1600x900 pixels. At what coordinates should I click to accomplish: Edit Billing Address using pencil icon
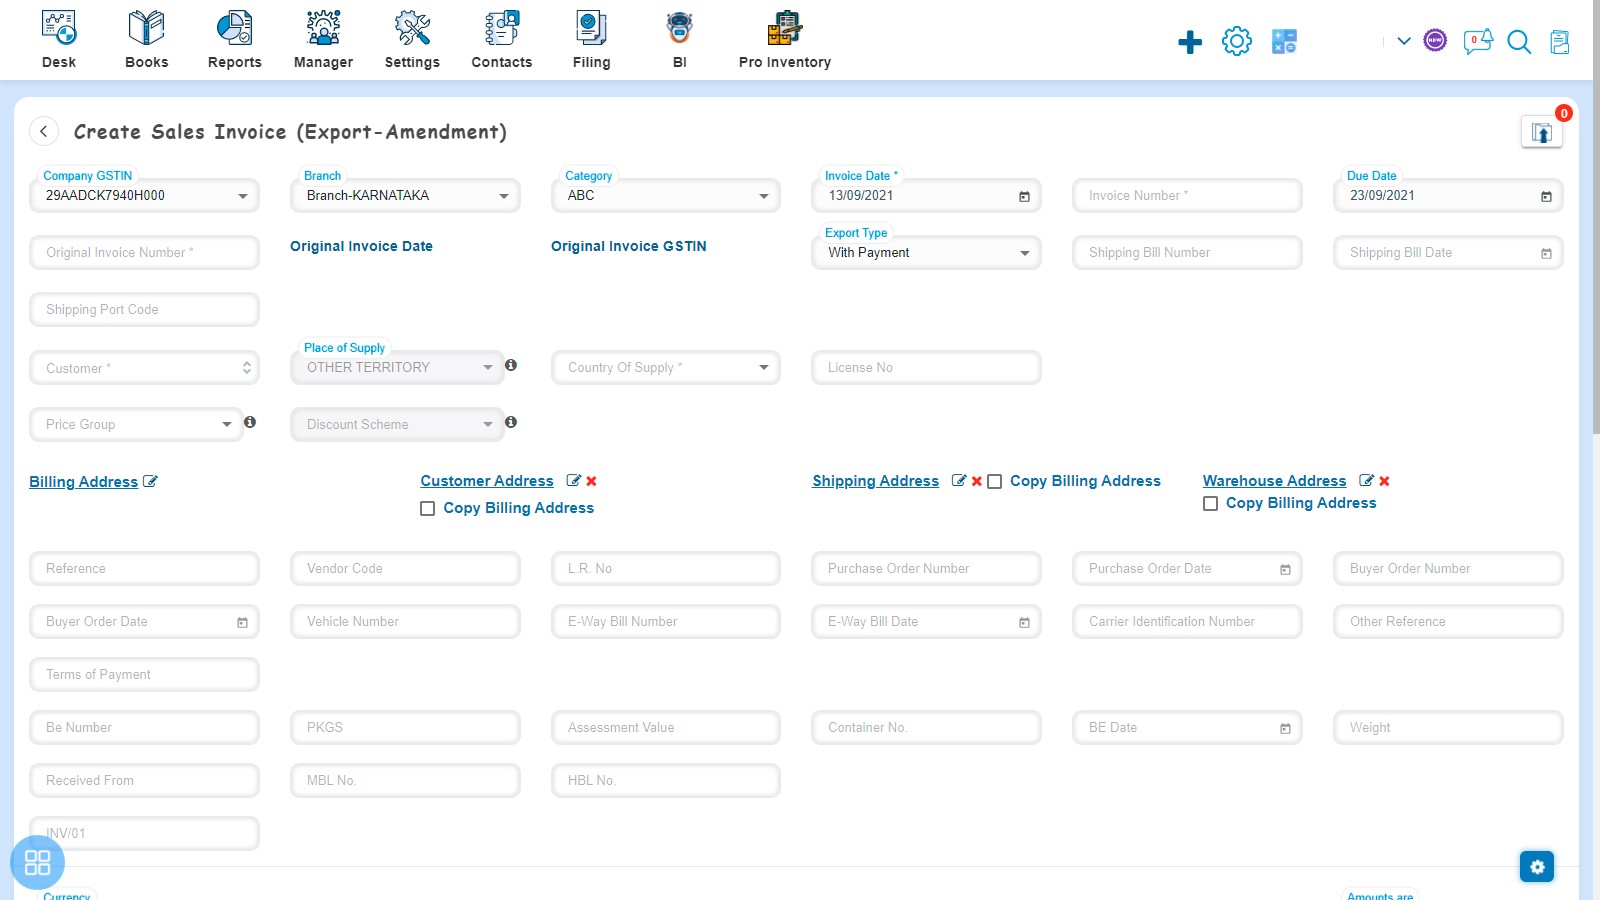pyautogui.click(x=150, y=481)
